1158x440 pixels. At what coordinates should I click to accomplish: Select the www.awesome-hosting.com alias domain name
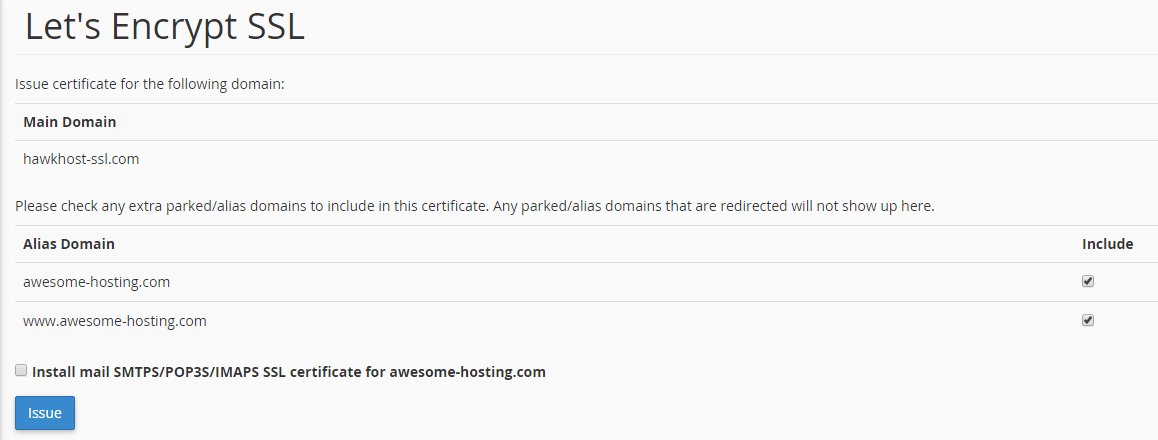pos(114,321)
